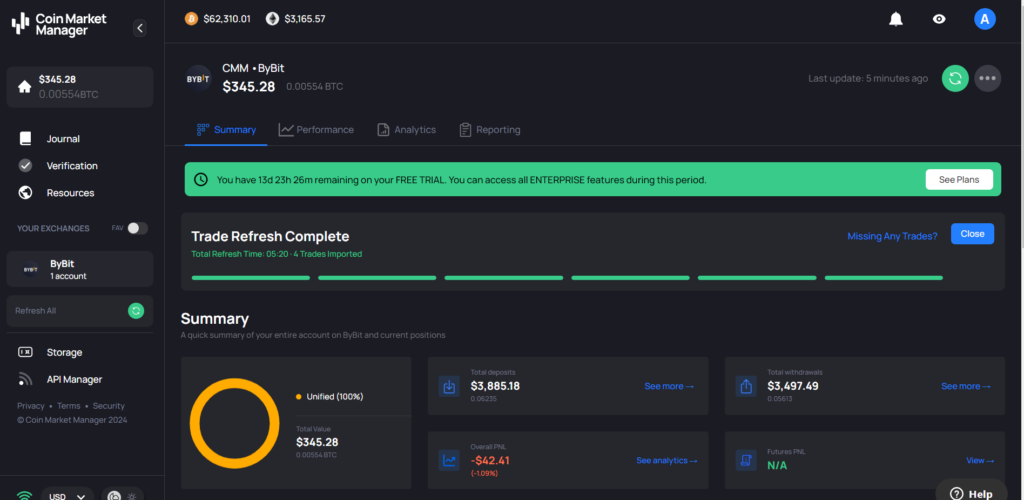Click the Coin Market Manager logo
Screen dimensions: 1024x500
tap(59, 24)
